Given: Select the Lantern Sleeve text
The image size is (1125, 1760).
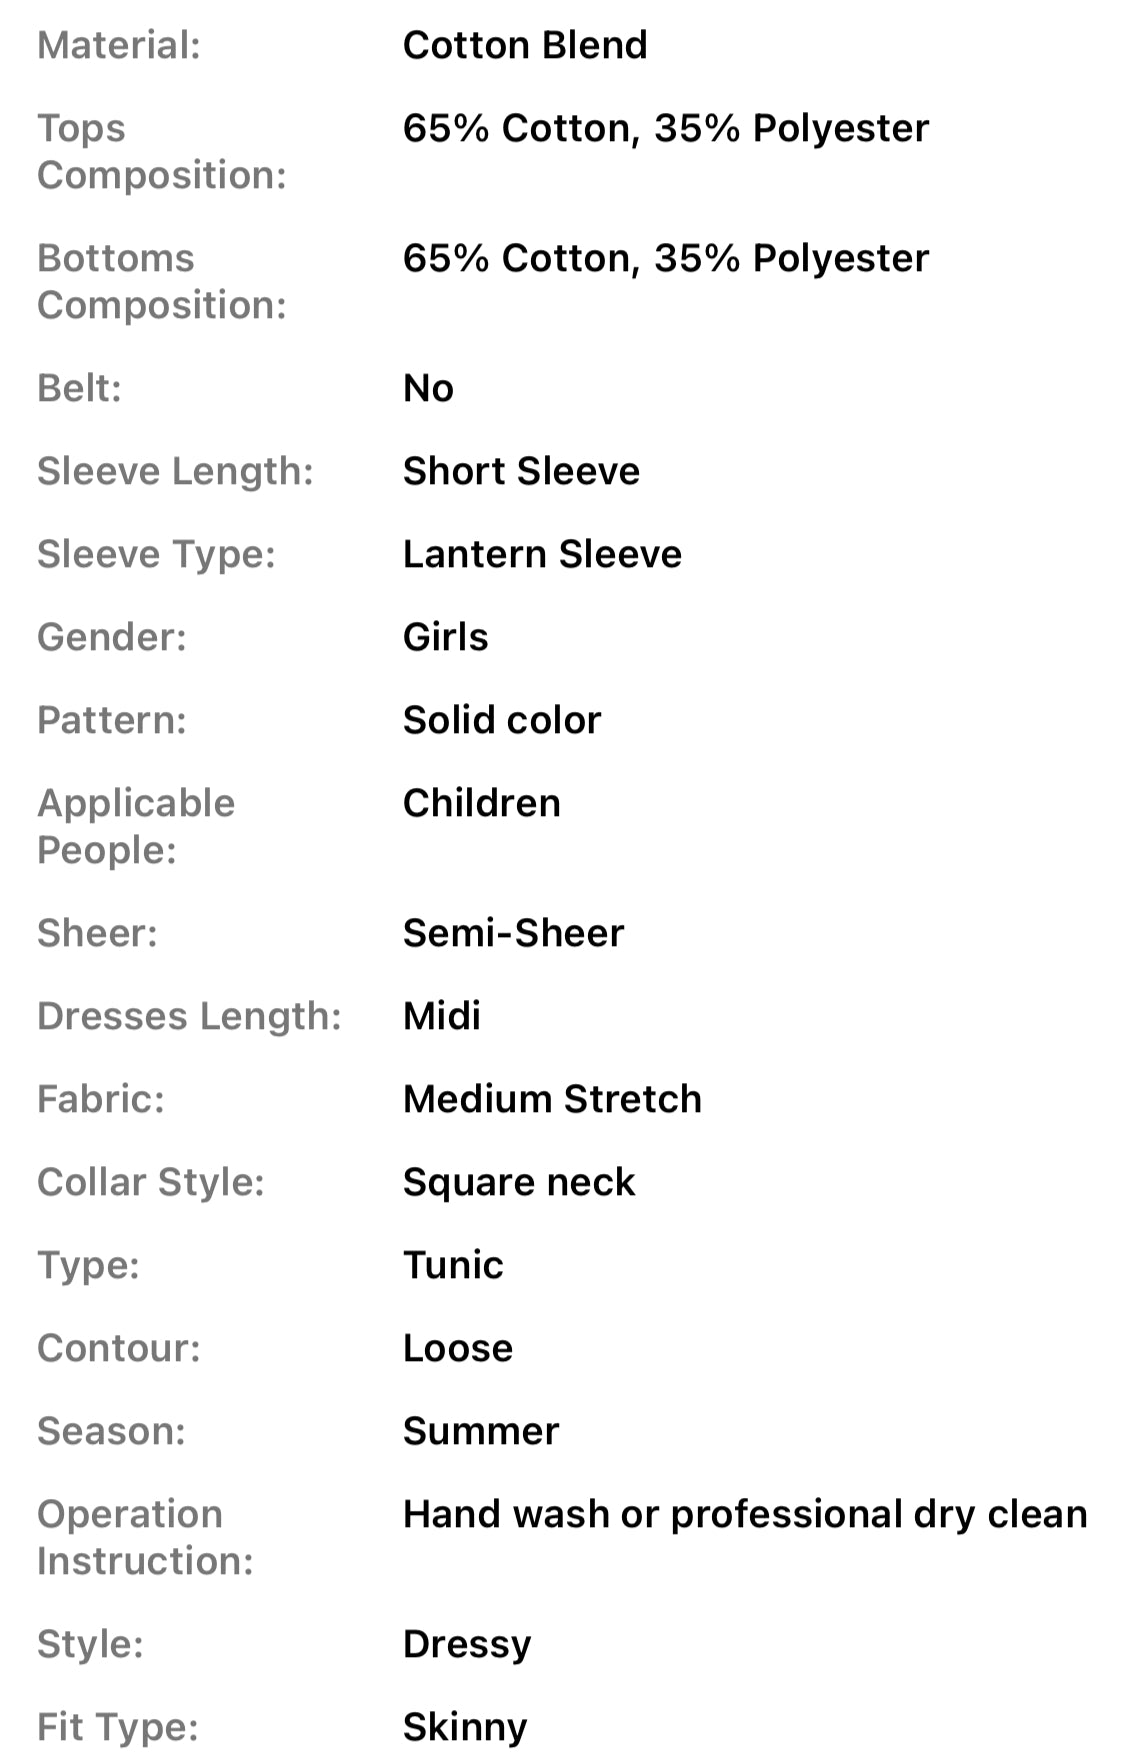Looking at the screenshot, I should [542, 554].
